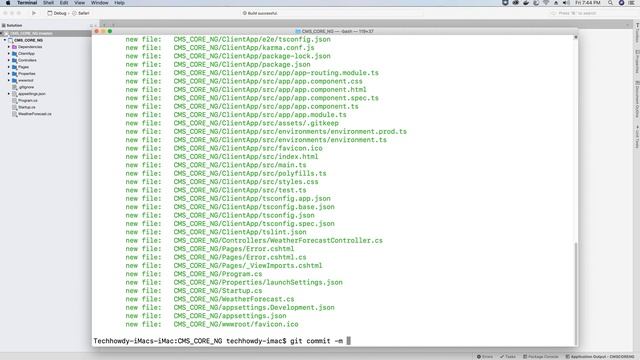The height and width of the screenshot is (360, 640).
Task: Open the Application Output pad
Action: 600,357
